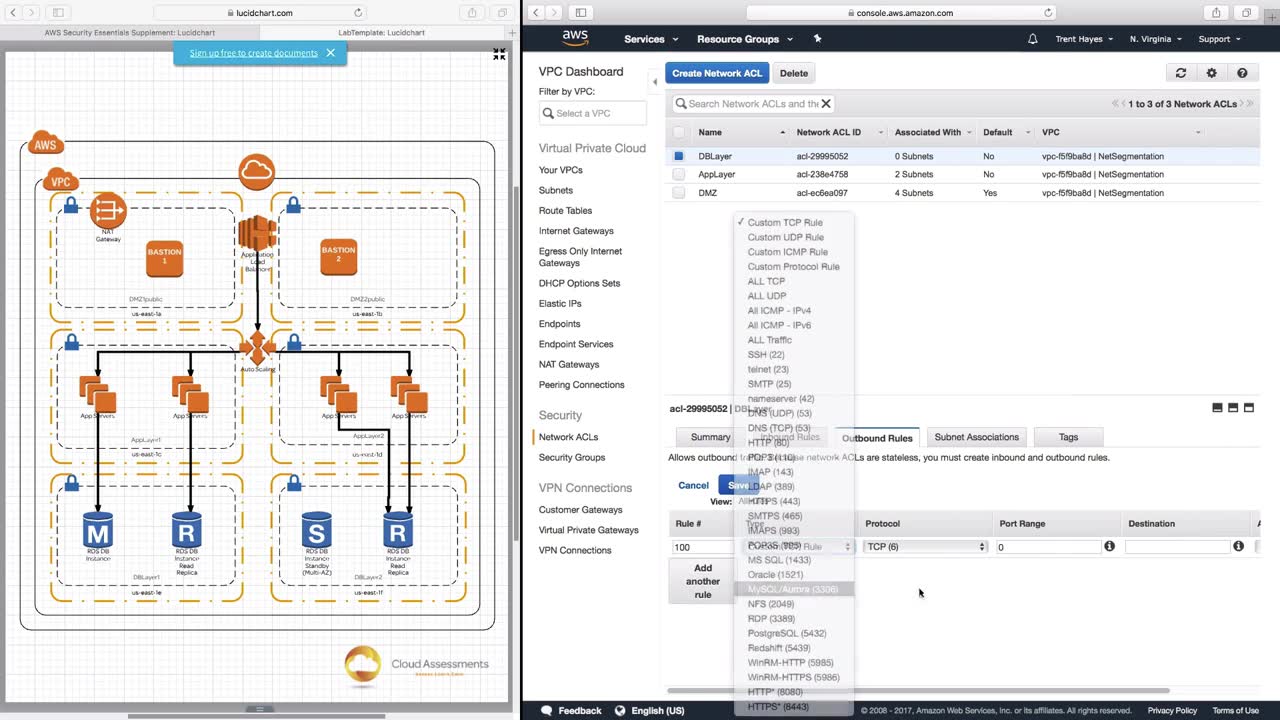
Task: Open the settings gear icon in ACL toolbar
Action: coord(1211,73)
